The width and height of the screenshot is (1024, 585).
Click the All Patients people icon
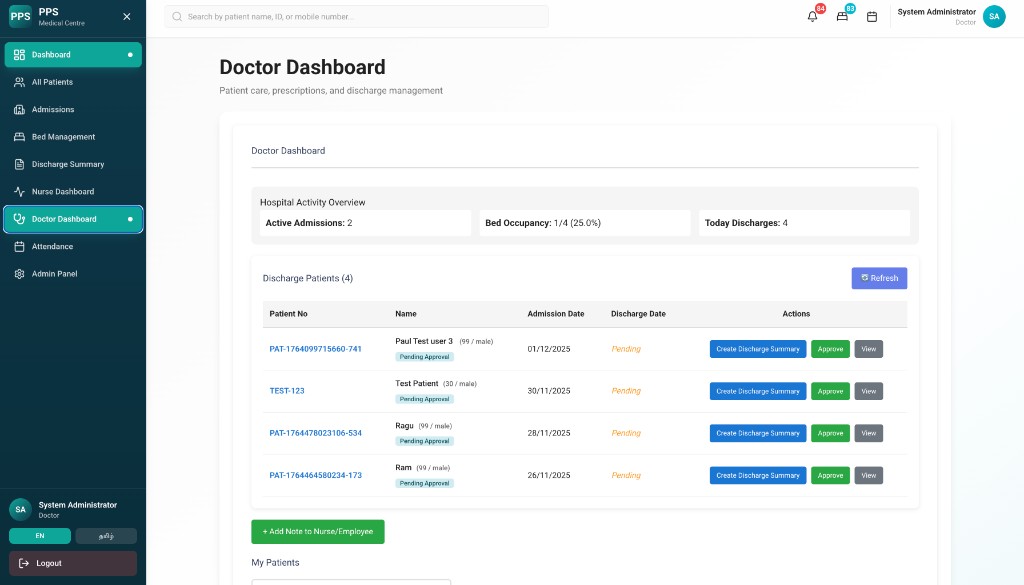20,82
